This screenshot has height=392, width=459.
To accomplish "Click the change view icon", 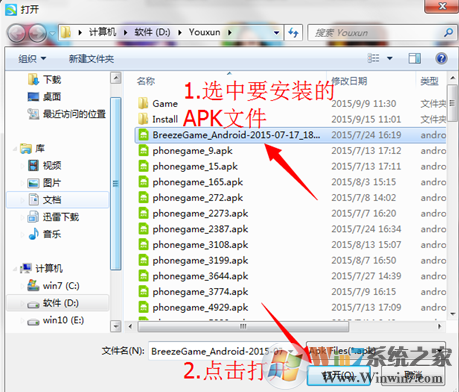I will point(373,59).
